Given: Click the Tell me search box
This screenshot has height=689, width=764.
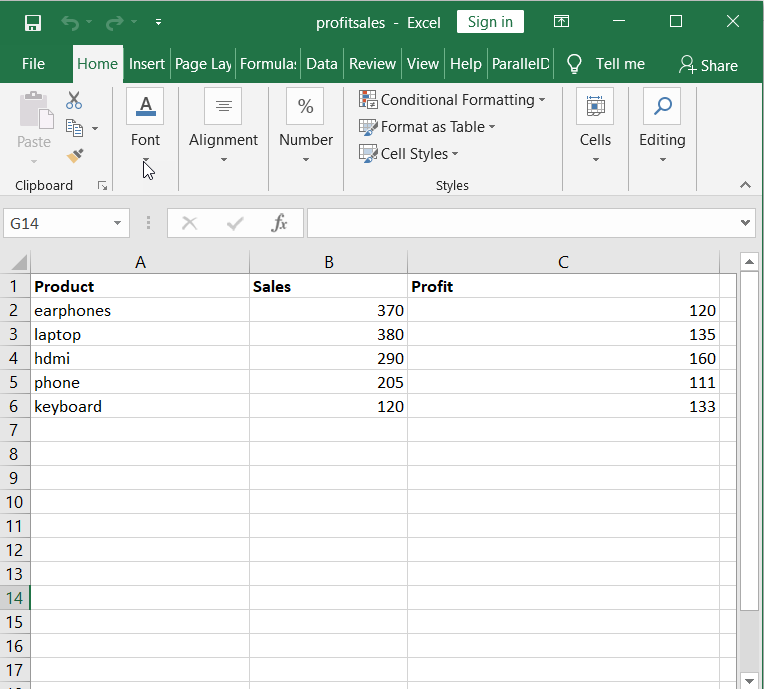Looking at the screenshot, I should pyautogui.click(x=620, y=64).
